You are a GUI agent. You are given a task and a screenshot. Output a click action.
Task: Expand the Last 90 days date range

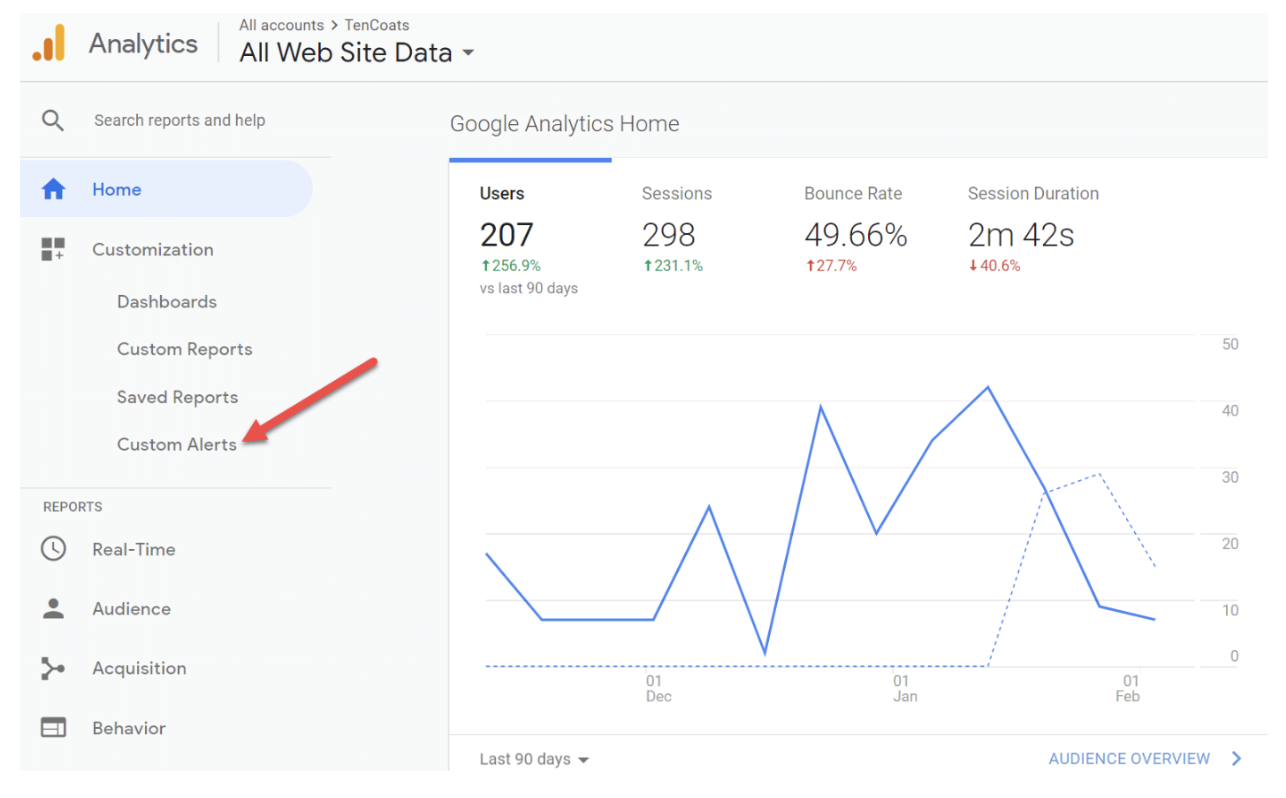tap(533, 759)
